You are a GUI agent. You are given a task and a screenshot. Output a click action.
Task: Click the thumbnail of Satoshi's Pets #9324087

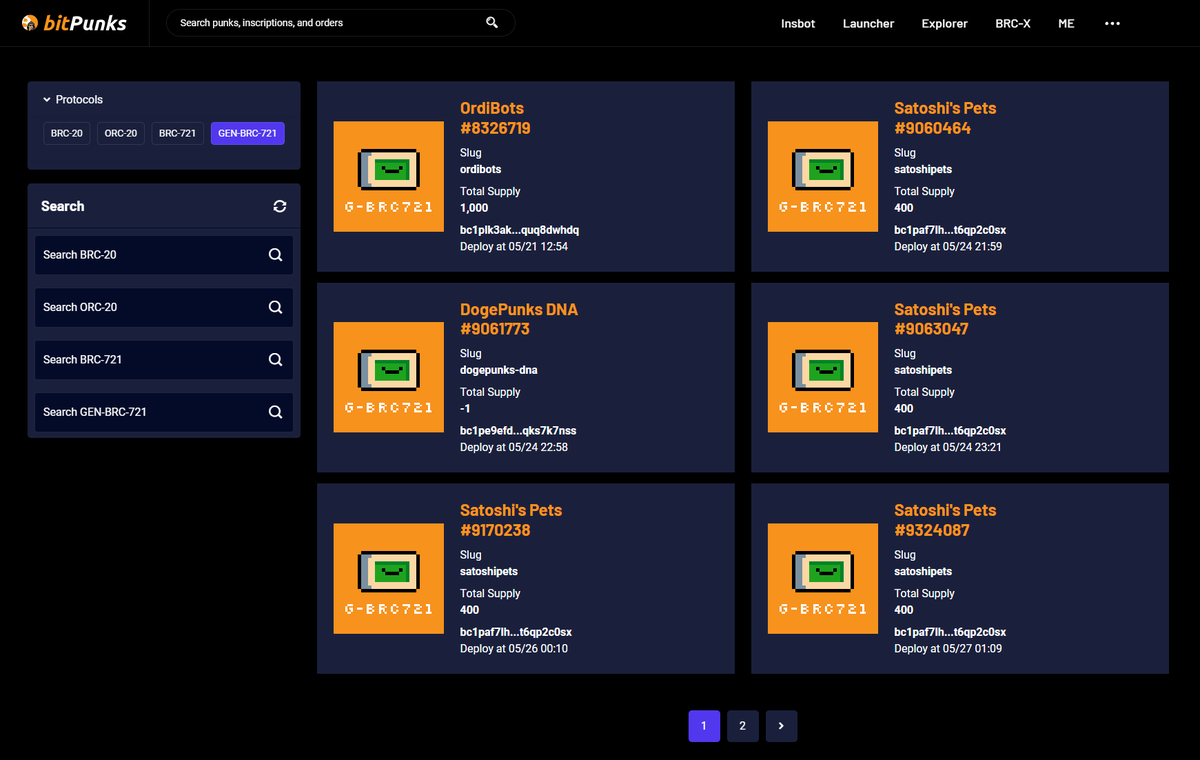tap(823, 579)
